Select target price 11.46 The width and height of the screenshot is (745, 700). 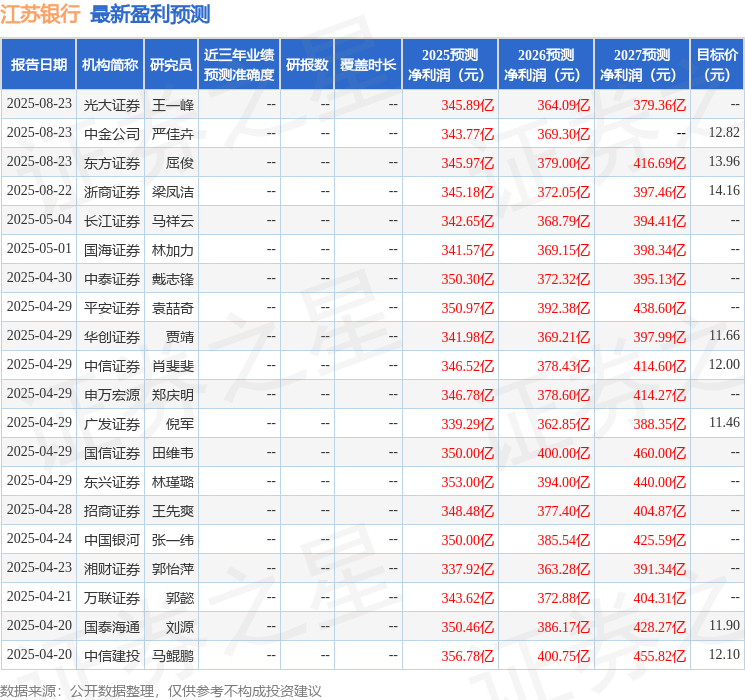point(724,422)
